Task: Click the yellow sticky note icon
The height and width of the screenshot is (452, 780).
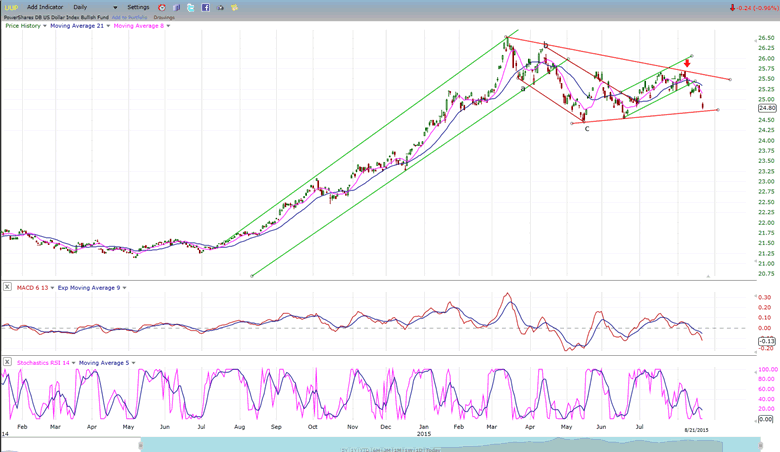Action: (x=235, y=7)
